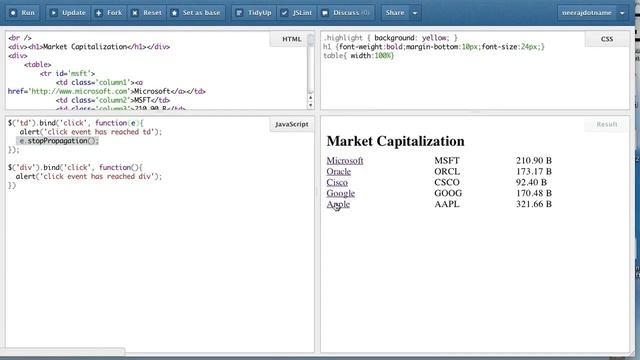Click the Update button
This screenshot has height=360, width=640.
click(x=68, y=13)
